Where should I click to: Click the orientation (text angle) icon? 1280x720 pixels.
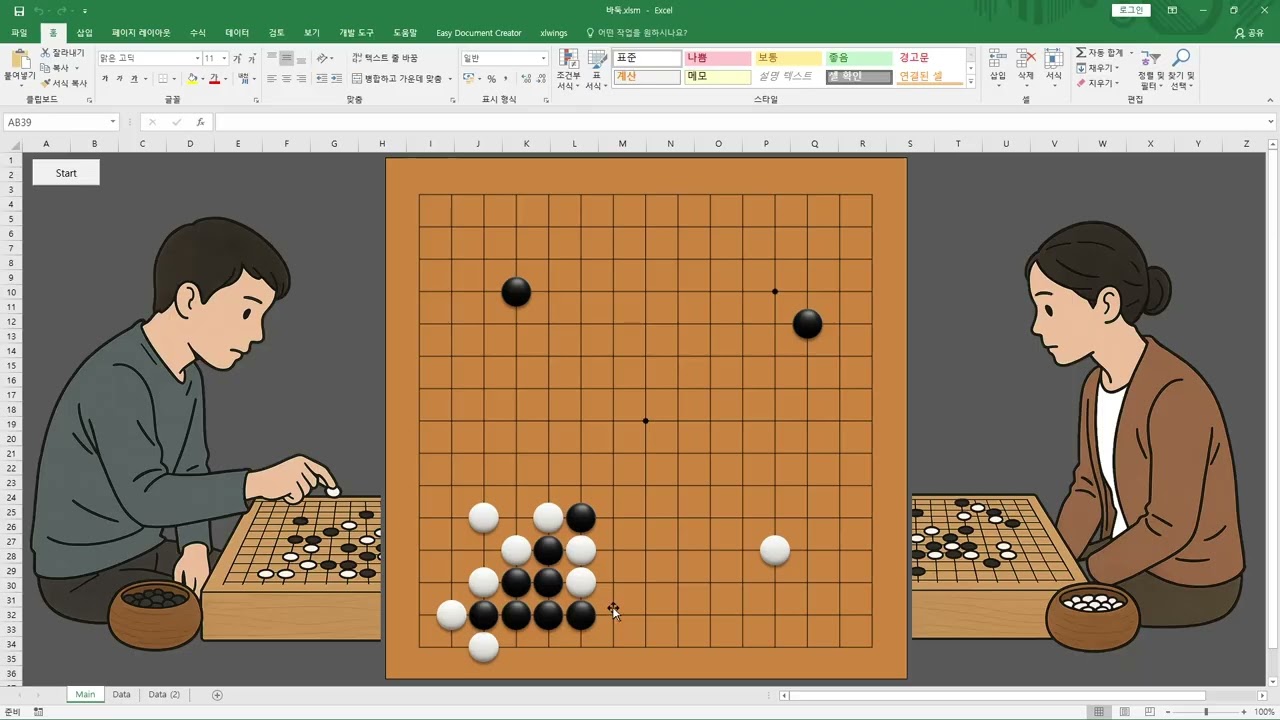pos(322,58)
